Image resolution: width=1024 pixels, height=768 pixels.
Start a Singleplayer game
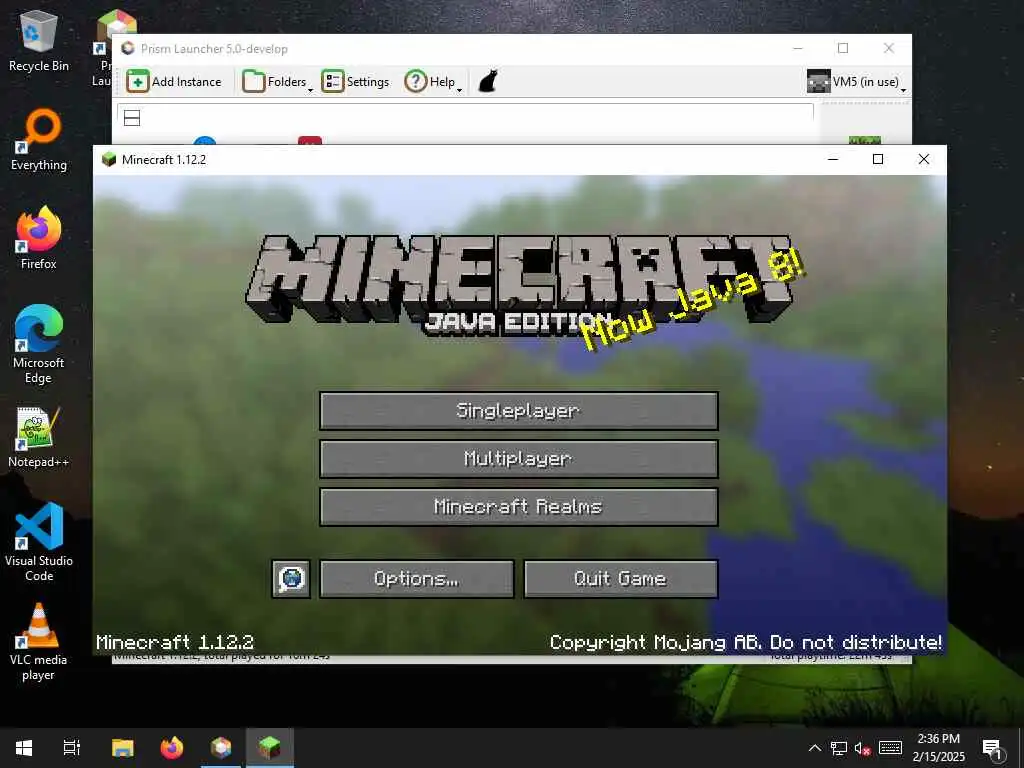(519, 411)
